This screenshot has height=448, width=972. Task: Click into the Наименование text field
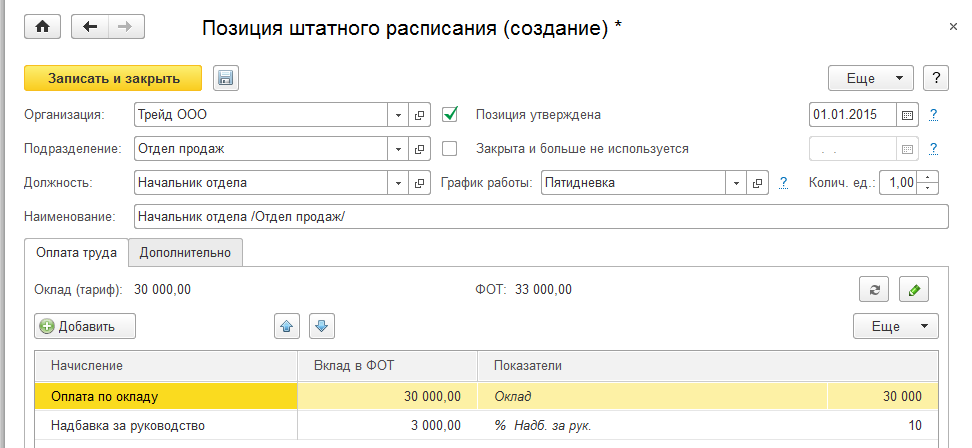pyautogui.click(x=540, y=217)
